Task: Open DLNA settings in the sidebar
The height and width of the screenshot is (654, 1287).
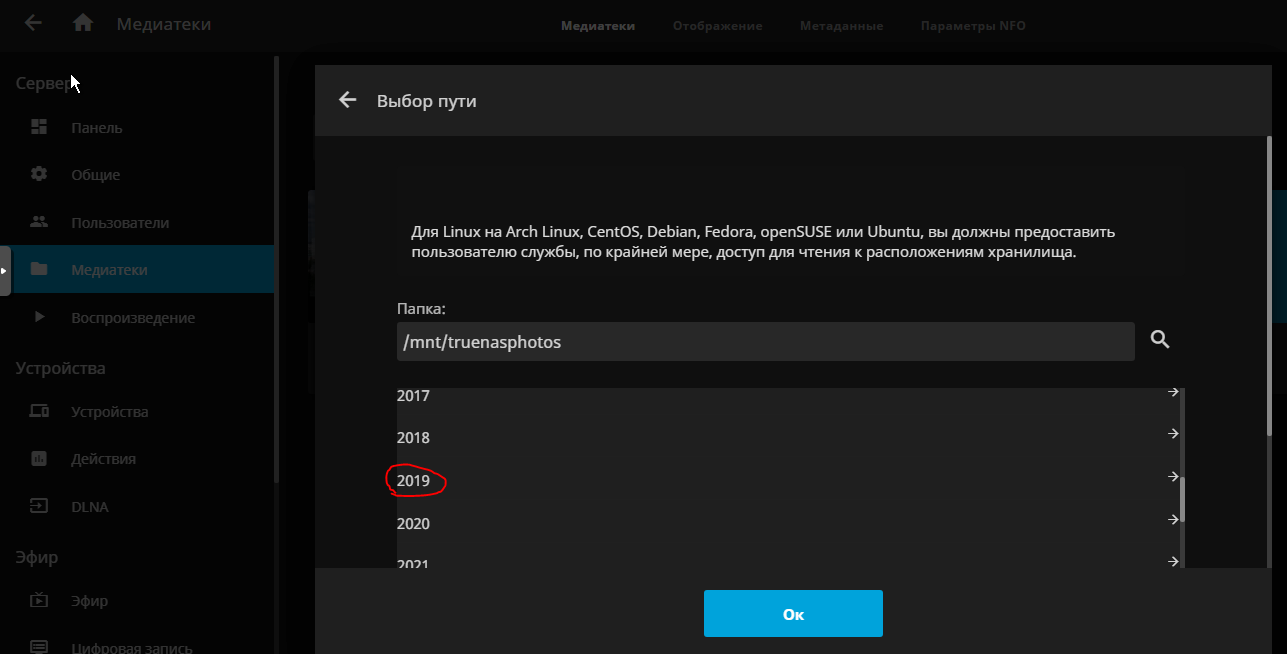Action: (89, 506)
